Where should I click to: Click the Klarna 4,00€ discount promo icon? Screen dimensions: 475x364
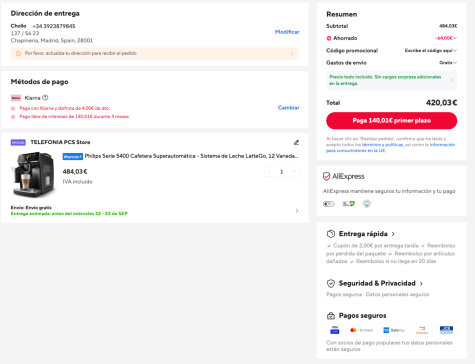(x=13, y=108)
